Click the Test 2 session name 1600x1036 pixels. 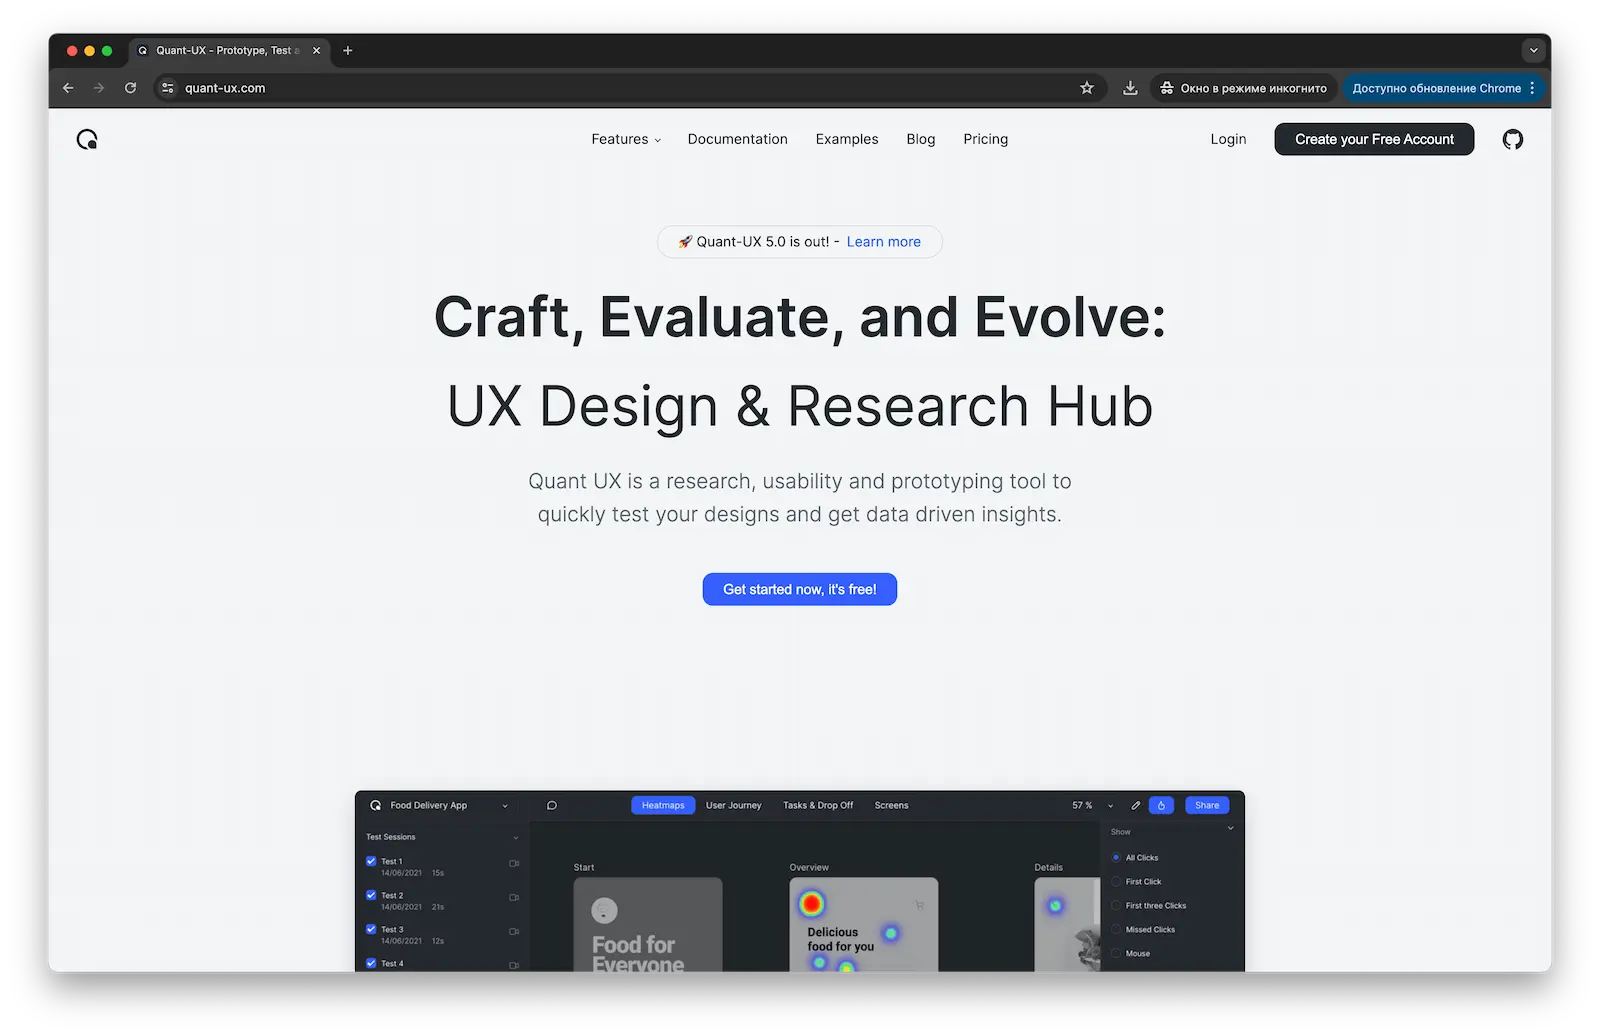coord(392,895)
